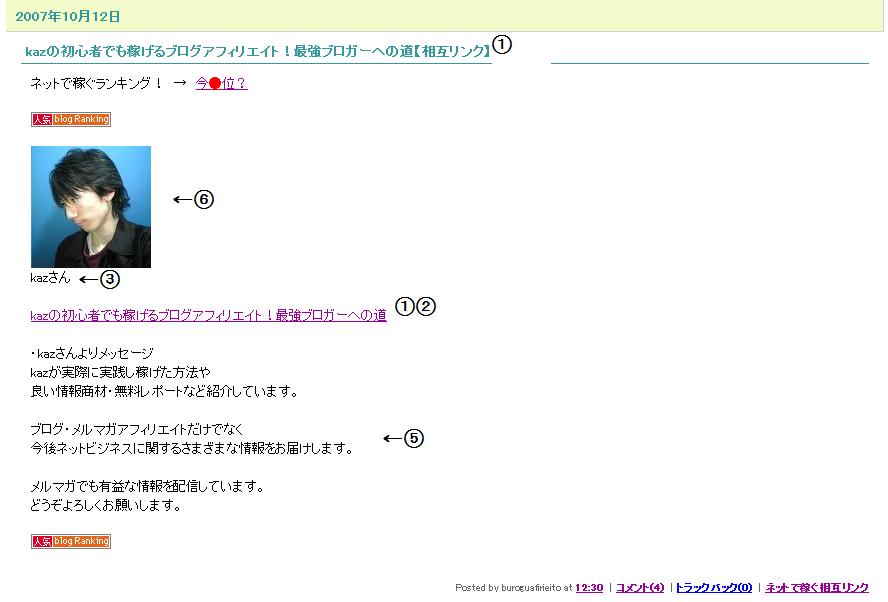
Task: Click the date header 2007年10月12日
Action: (68, 16)
